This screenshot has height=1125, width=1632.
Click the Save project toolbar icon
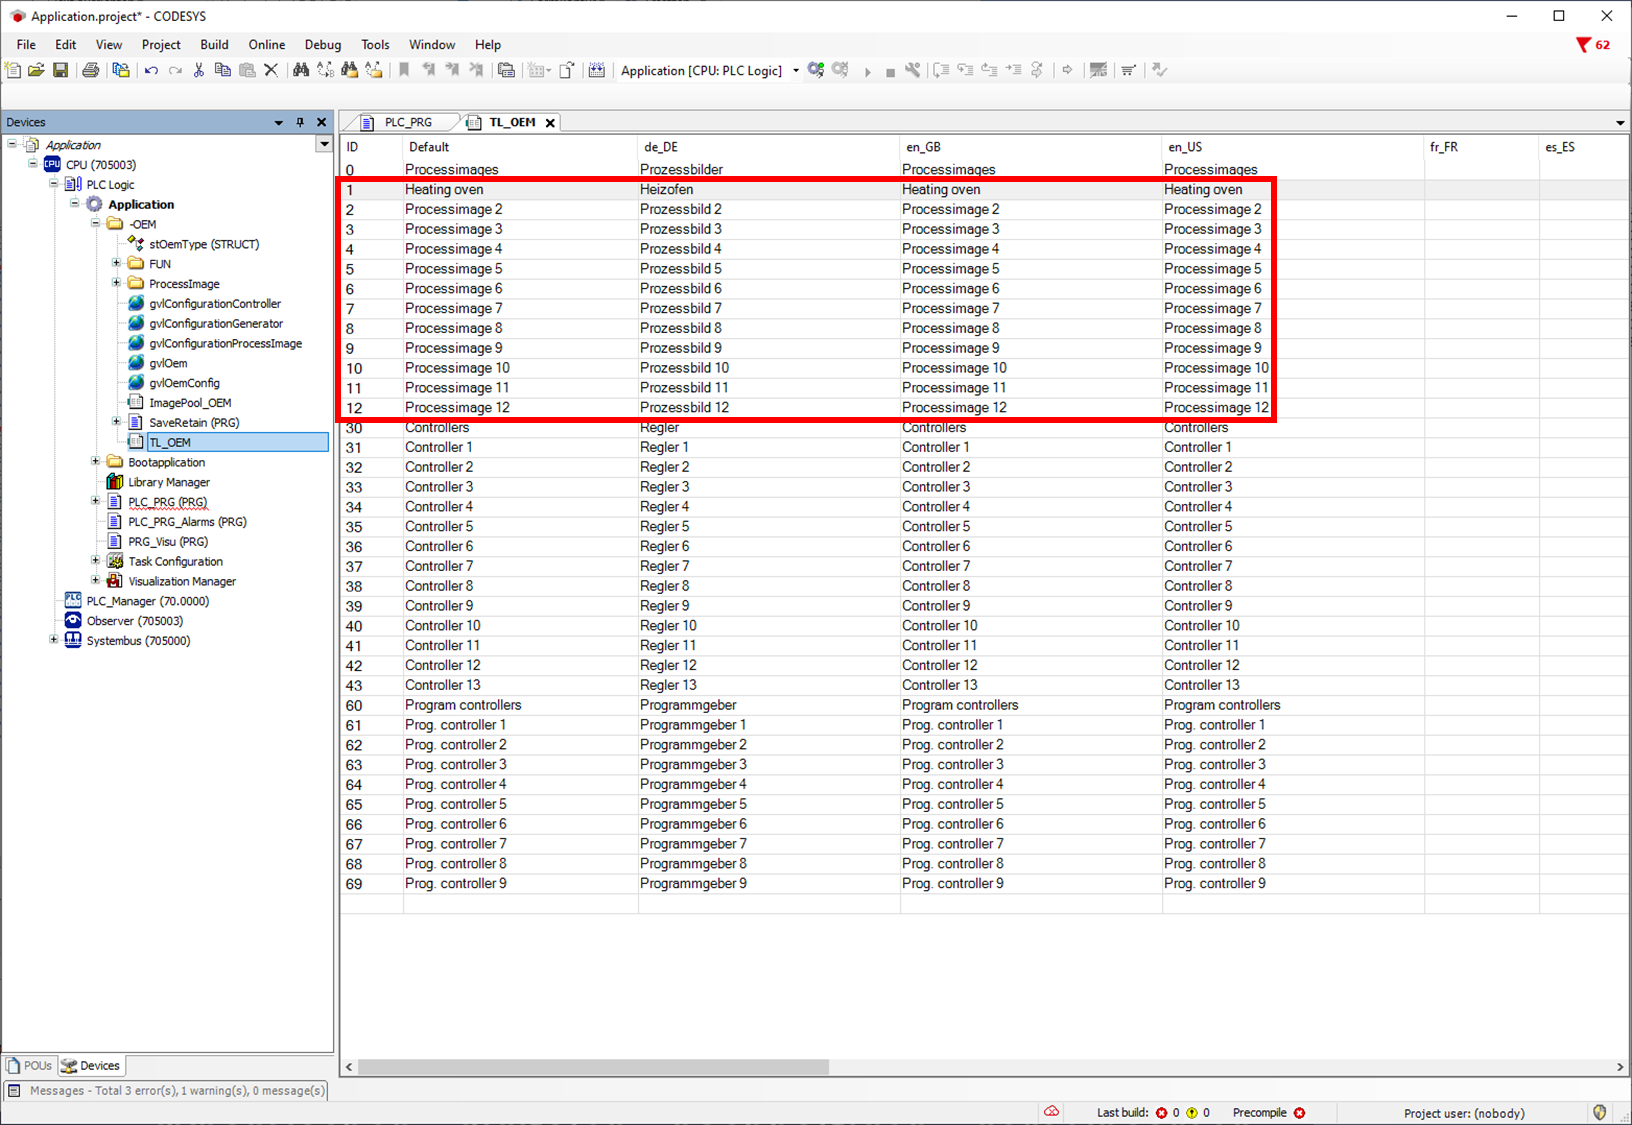pos(61,70)
